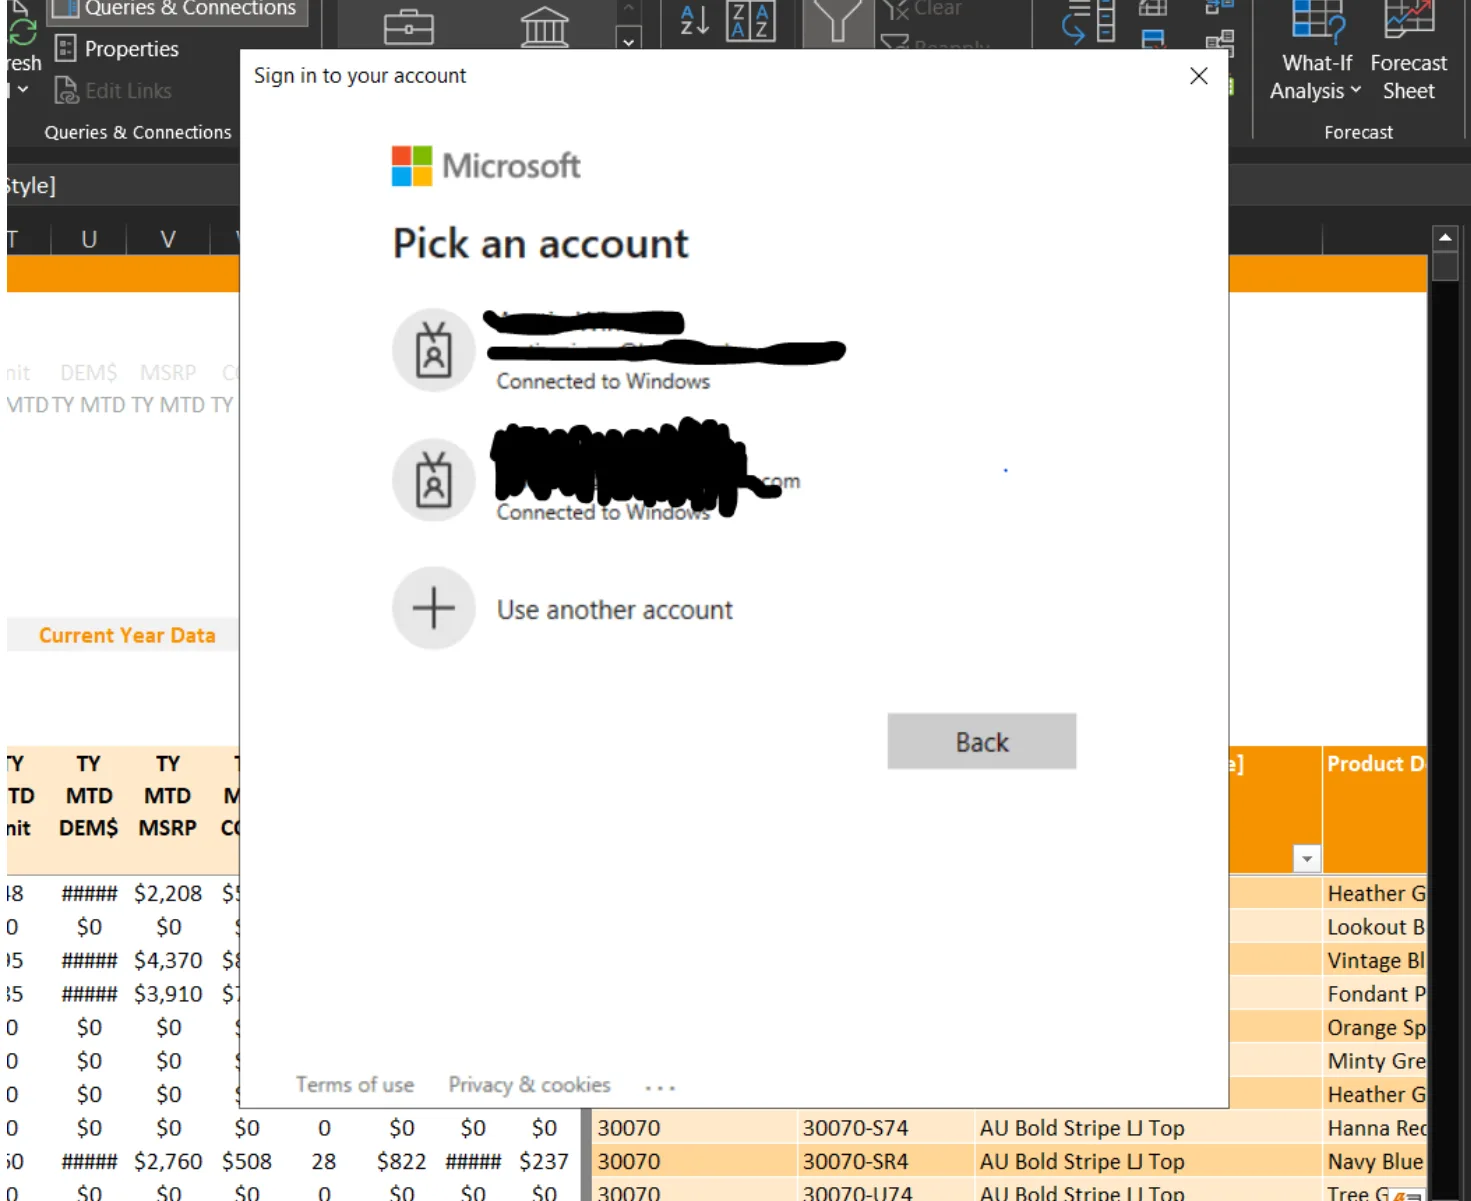The height and width of the screenshot is (1201, 1471).
Task: Select Minty Gre product cell
Action: 1375,1060
